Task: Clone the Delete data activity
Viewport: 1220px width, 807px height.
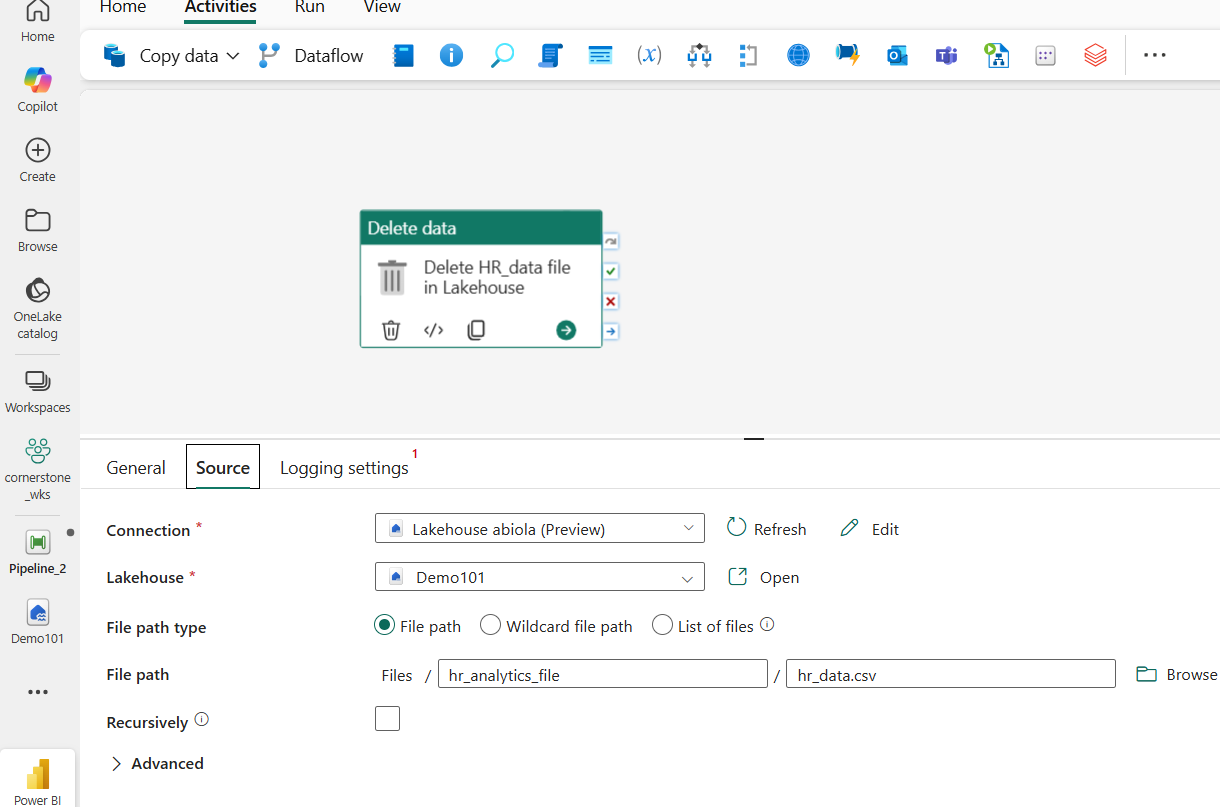Action: click(476, 330)
